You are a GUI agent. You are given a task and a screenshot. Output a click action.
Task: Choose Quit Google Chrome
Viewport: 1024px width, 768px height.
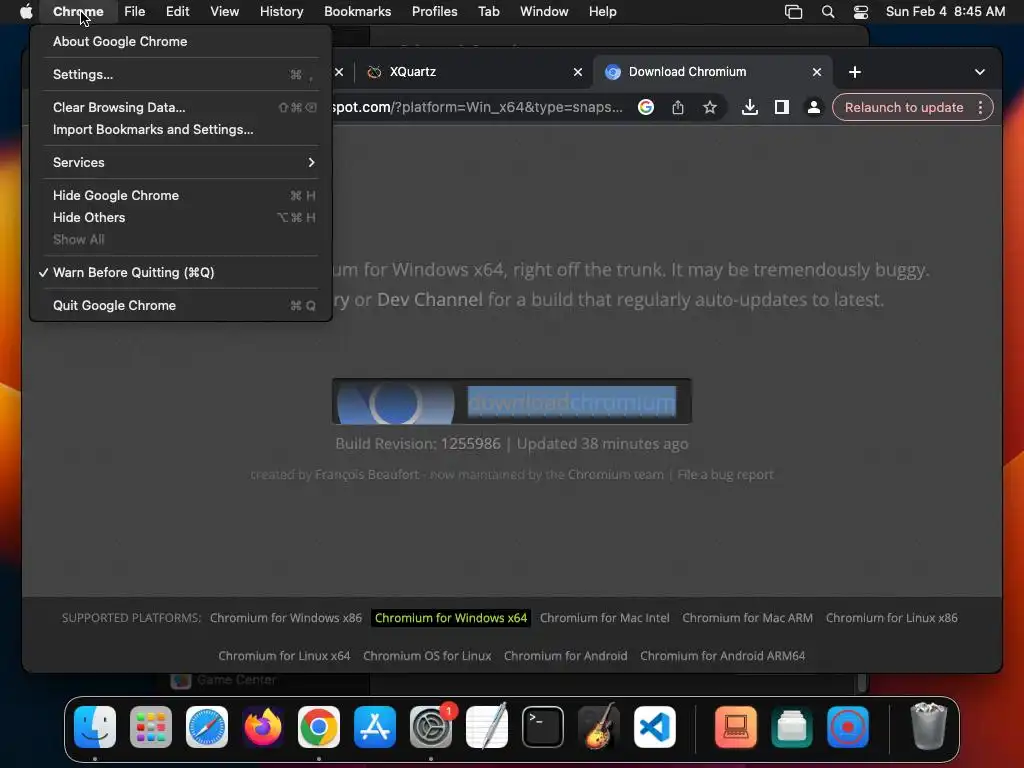click(x=180, y=305)
